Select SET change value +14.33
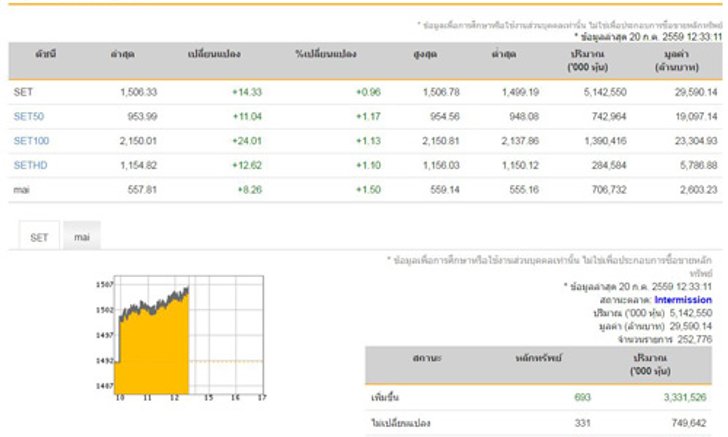The height and width of the screenshot is (437, 728). click(x=247, y=92)
